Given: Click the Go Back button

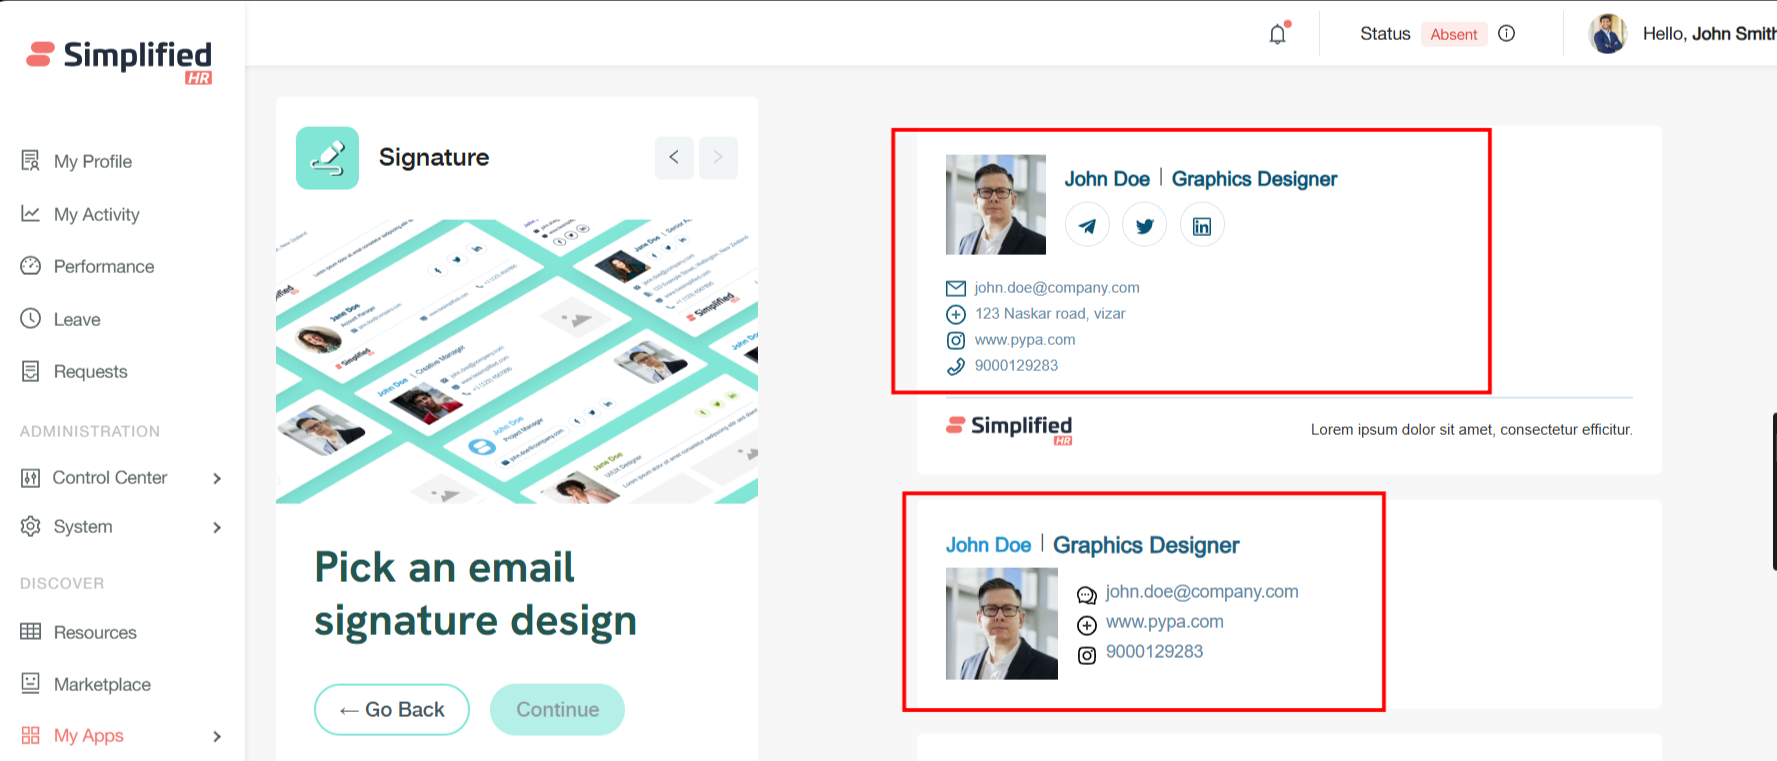Looking at the screenshot, I should pos(392,709).
